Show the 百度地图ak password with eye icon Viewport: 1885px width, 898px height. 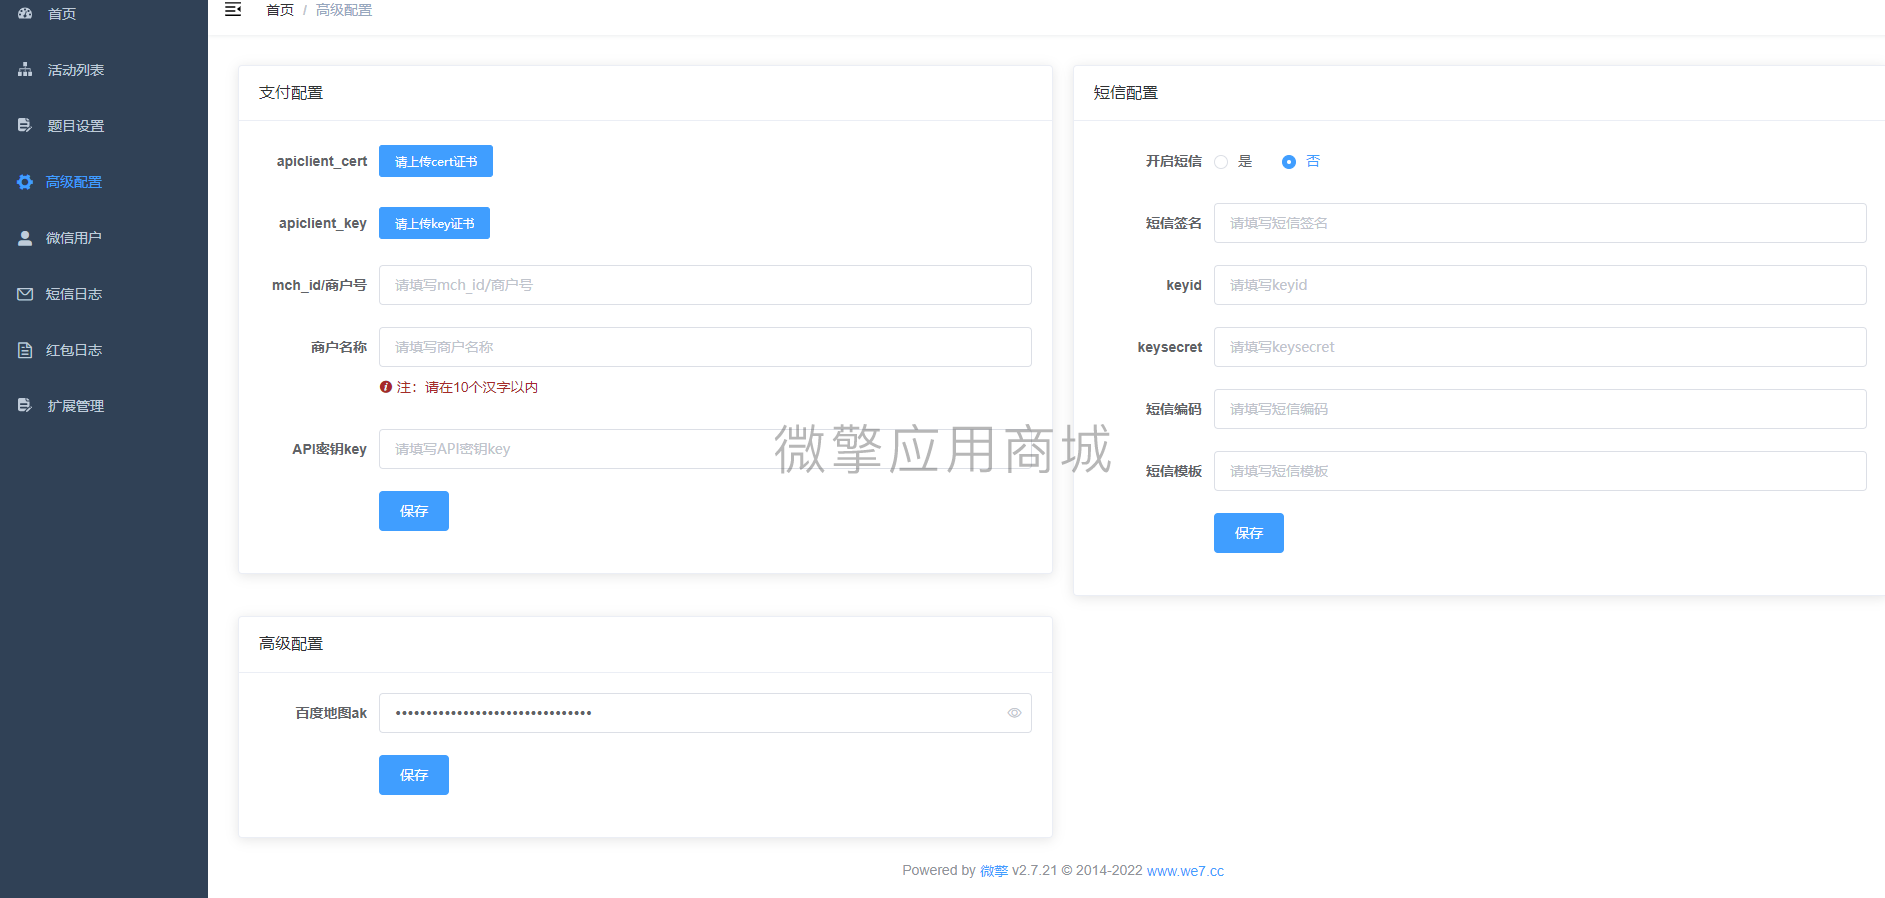[x=1014, y=713]
